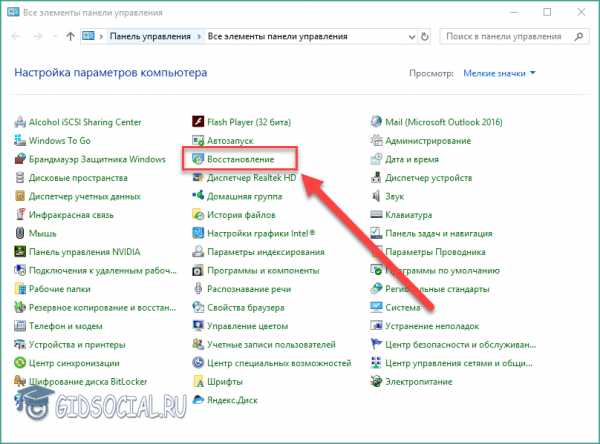
Task: Open the Диспетчер Realtek HD link
Action: 251,178
